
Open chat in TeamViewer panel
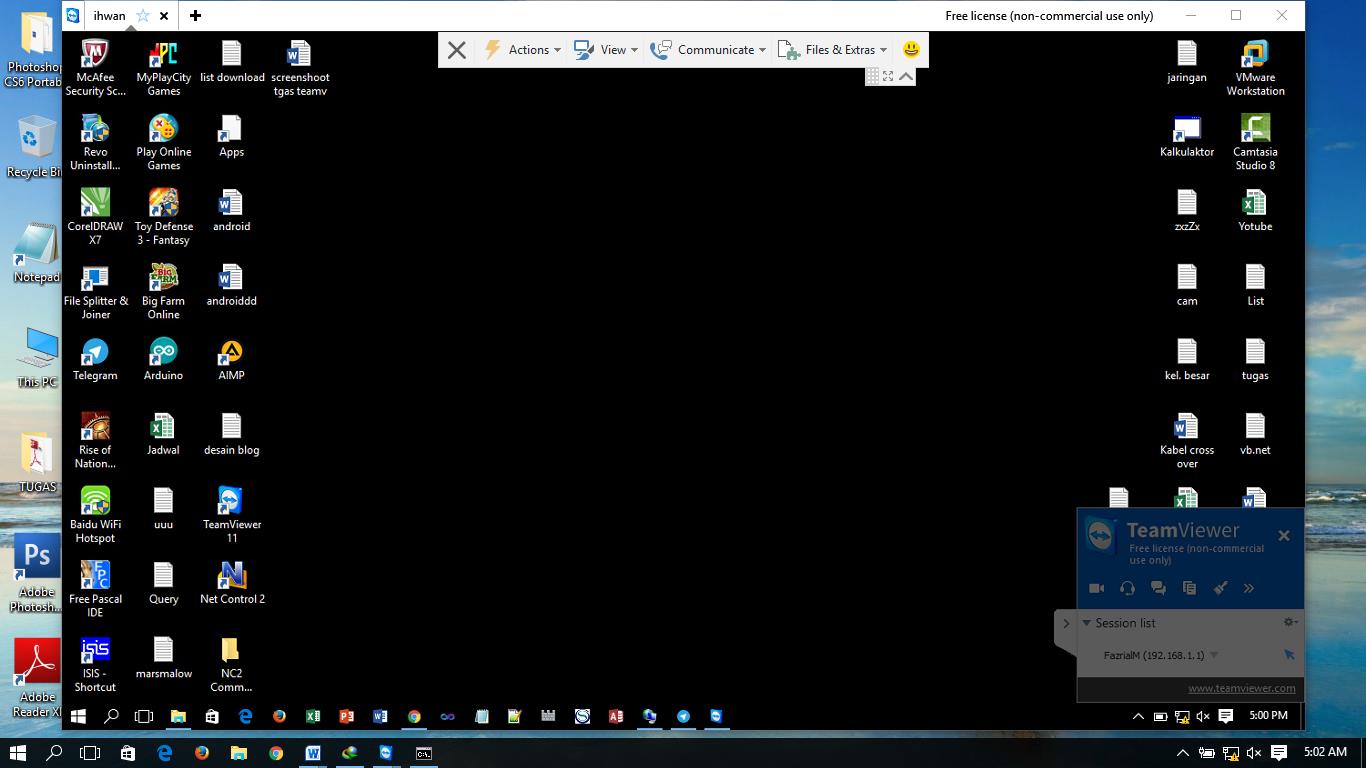(1158, 588)
